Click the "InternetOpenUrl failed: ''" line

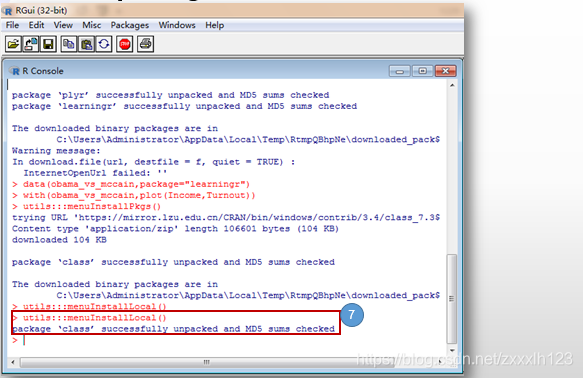(95, 173)
